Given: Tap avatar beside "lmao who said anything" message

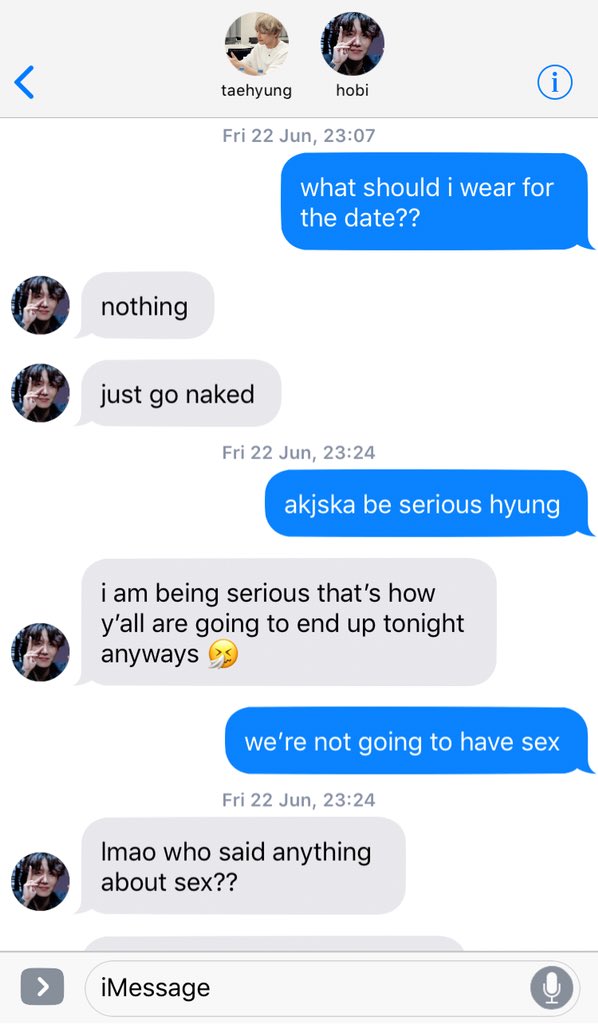Looking at the screenshot, I should [40, 881].
